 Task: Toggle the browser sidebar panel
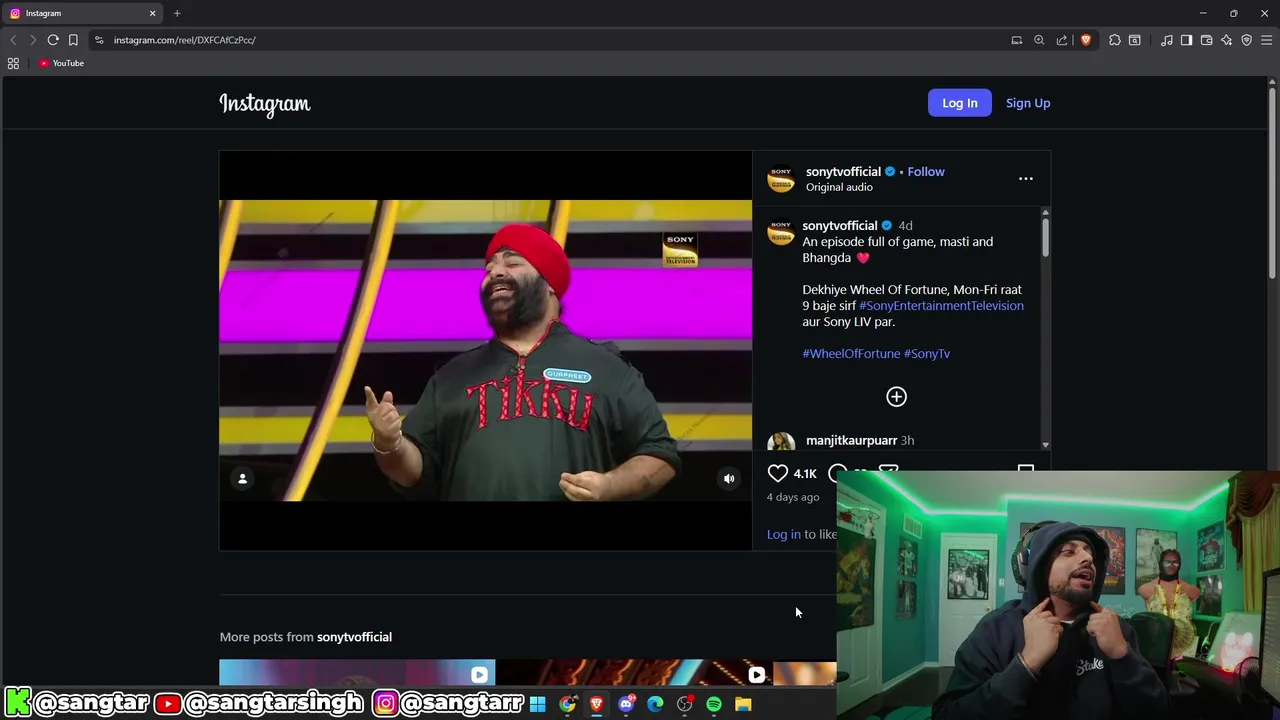coord(1187,40)
